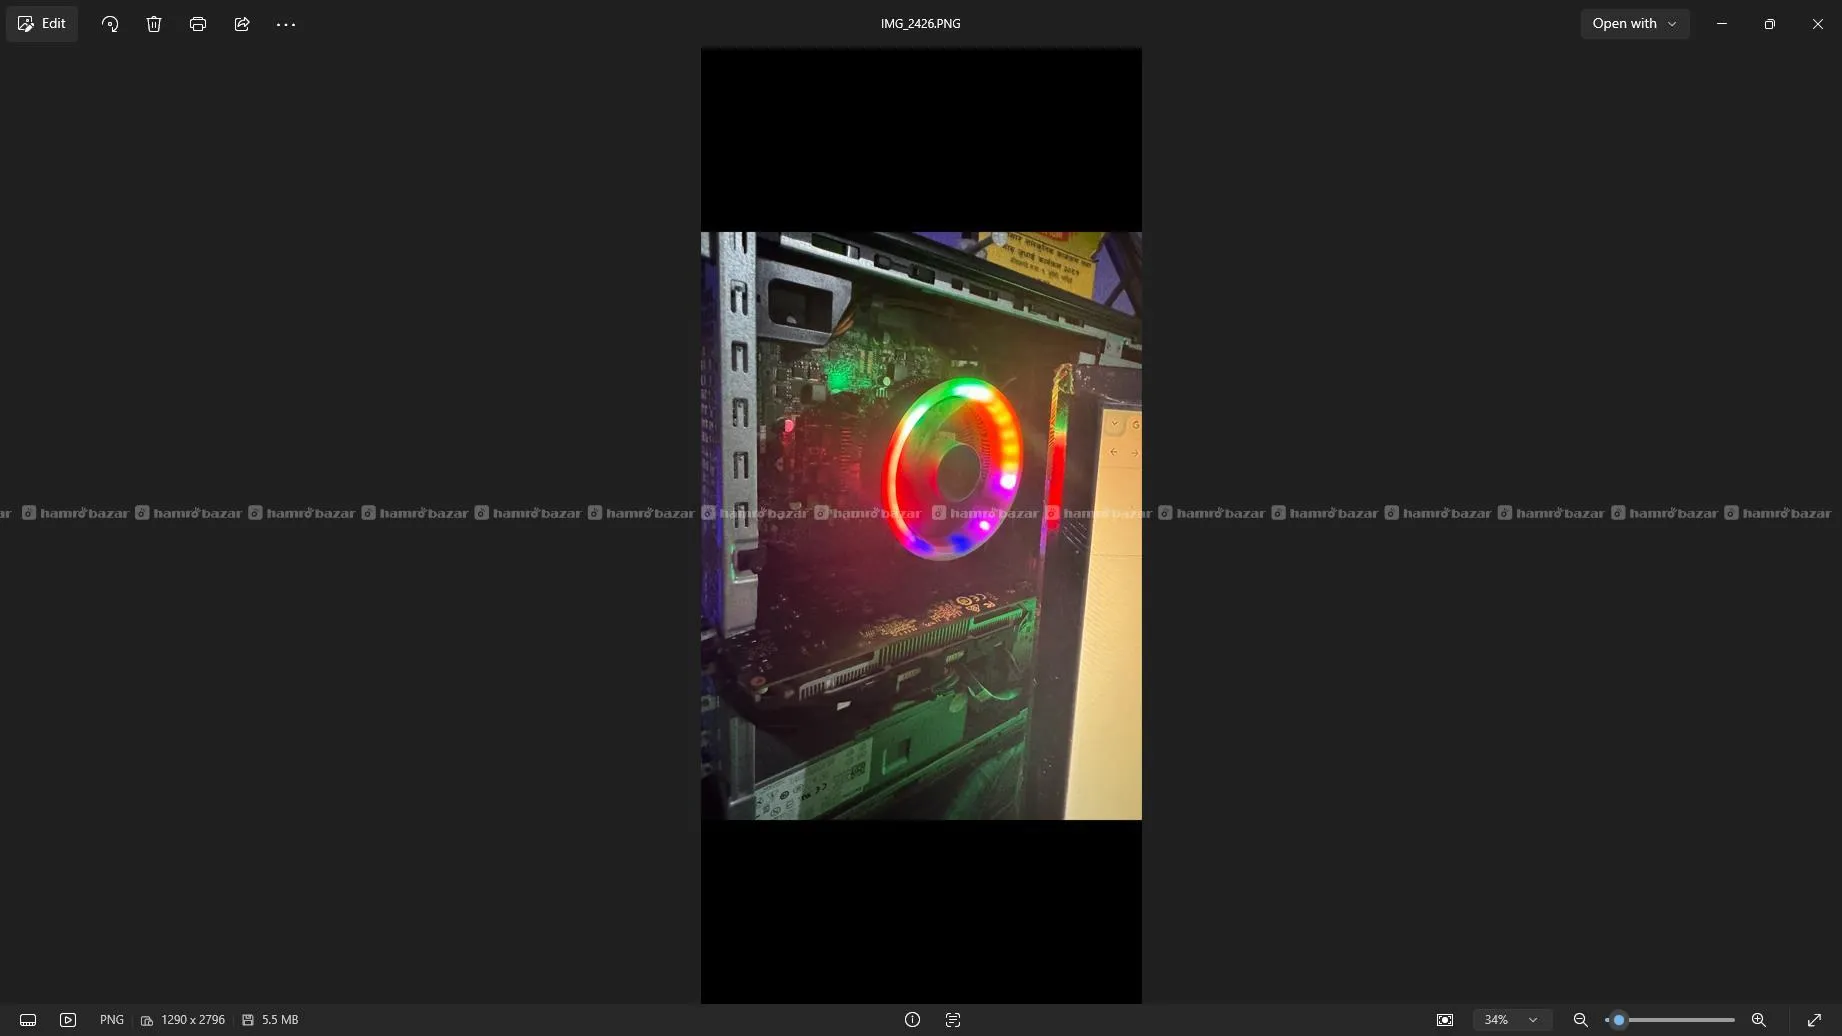1842x1036 pixels.
Task: Print the image via the printer icon
Action: (198, 24)
